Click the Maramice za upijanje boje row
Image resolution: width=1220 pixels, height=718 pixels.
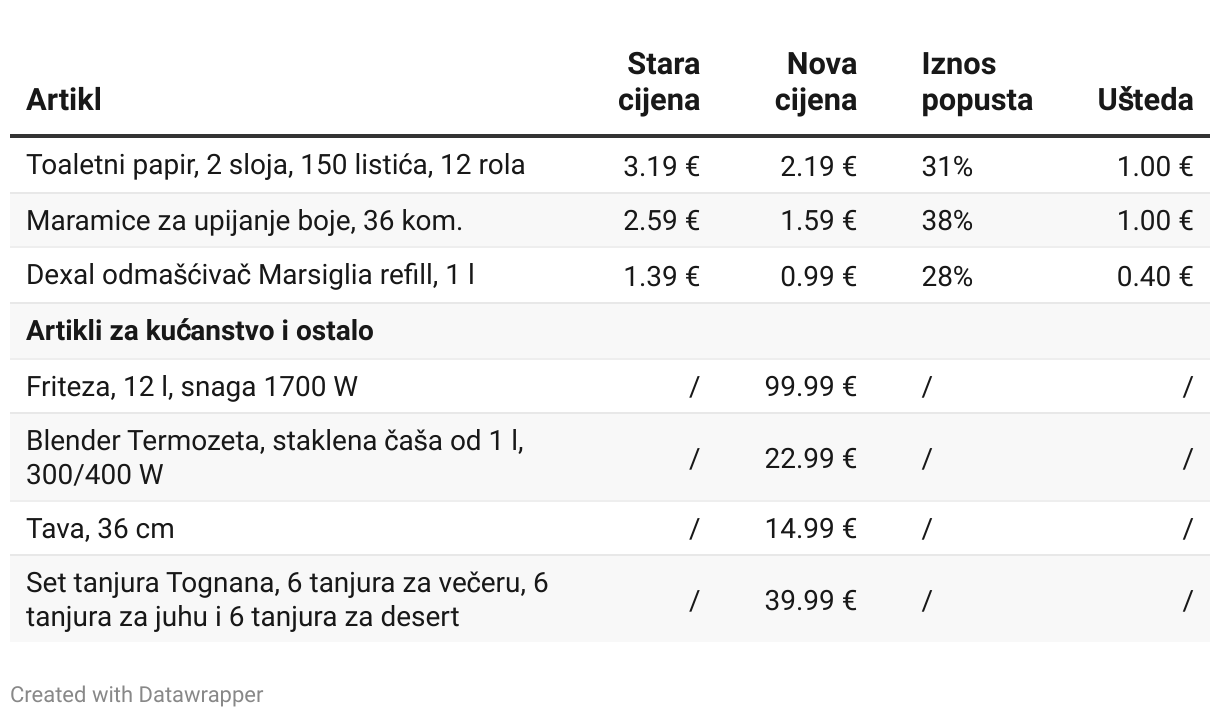click(244, 220)
